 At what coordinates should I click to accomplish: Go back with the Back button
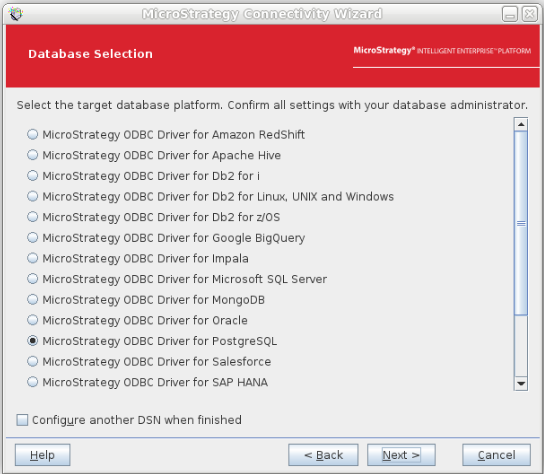(323, 455)
